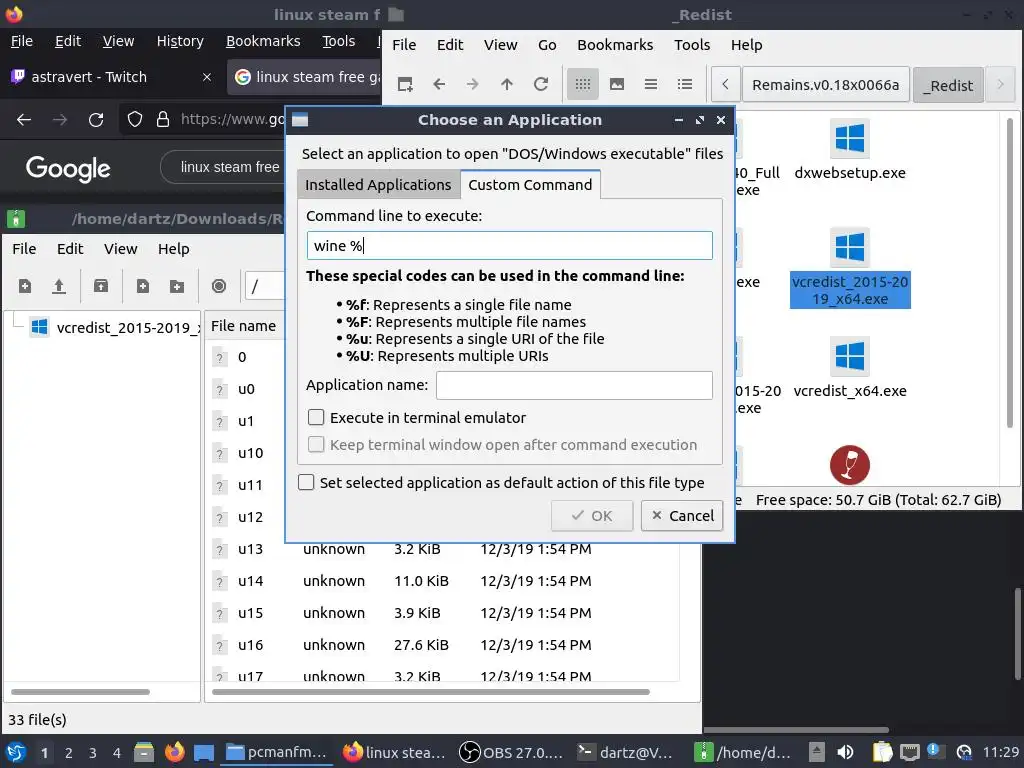Screen dimensions: 1024x768
Task: Select the u0 file in the archiver list
Action: pos(246,389)
